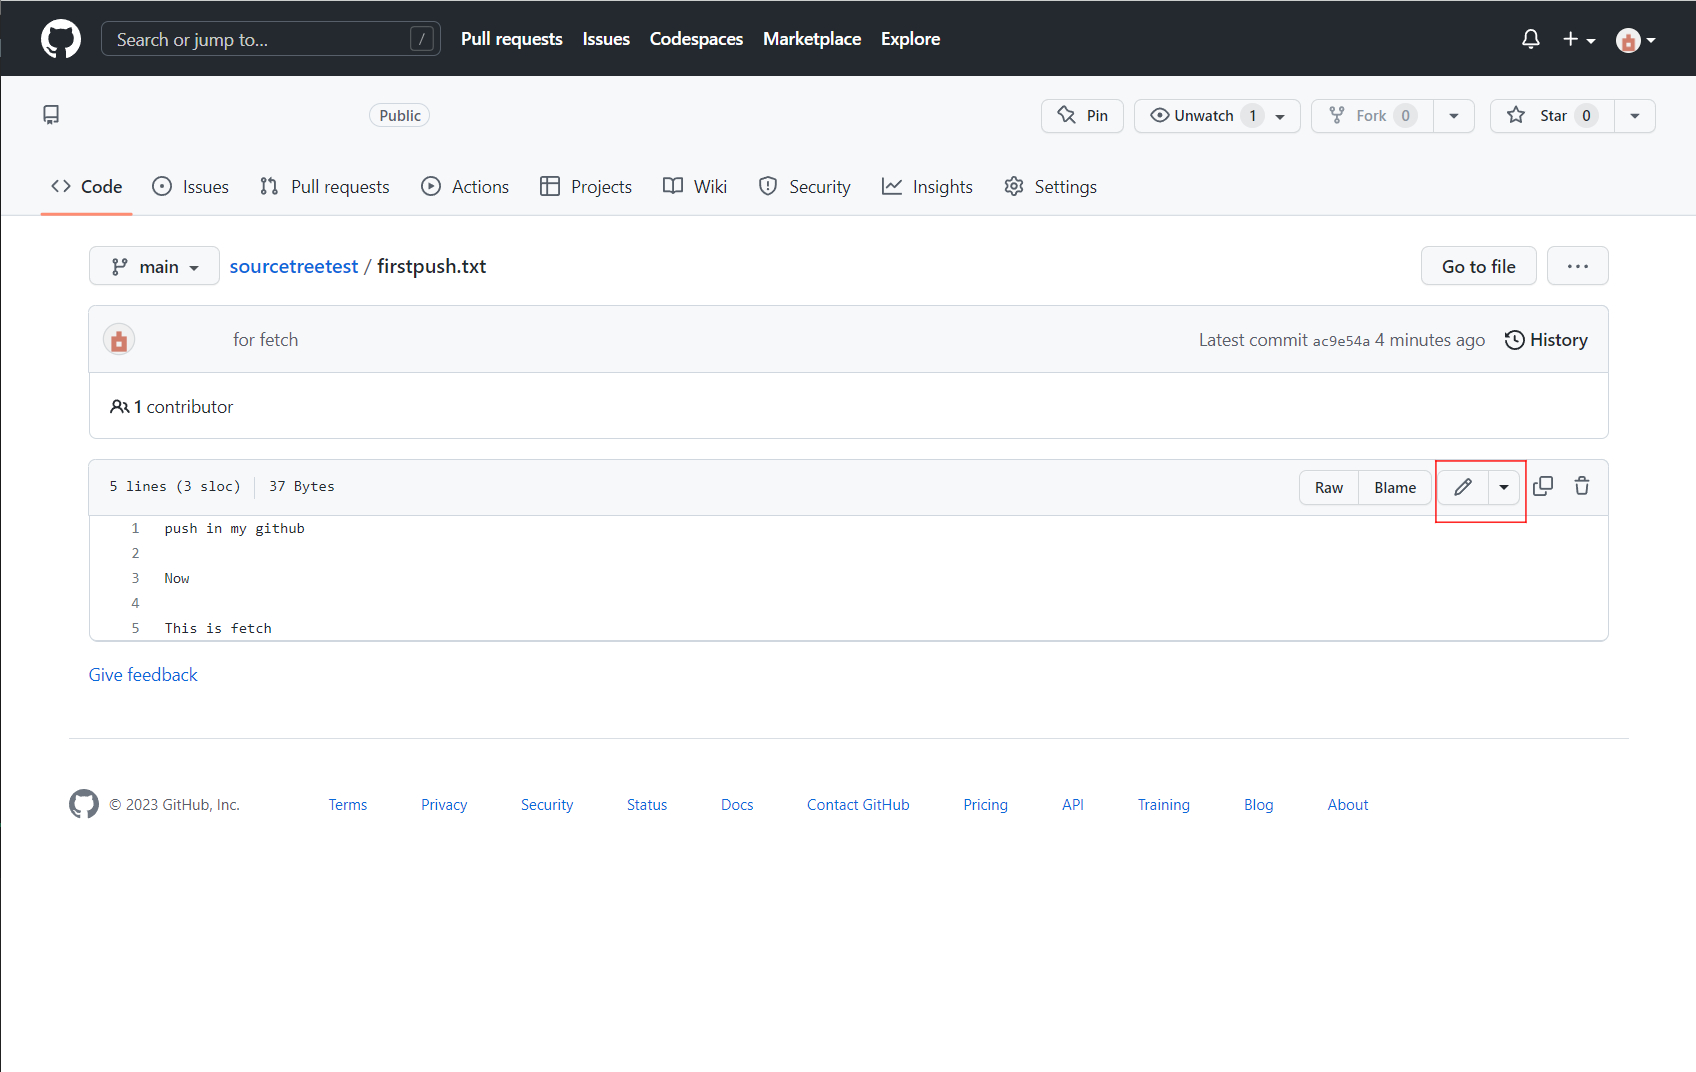Star this repository

click(x=1552, y=116)
